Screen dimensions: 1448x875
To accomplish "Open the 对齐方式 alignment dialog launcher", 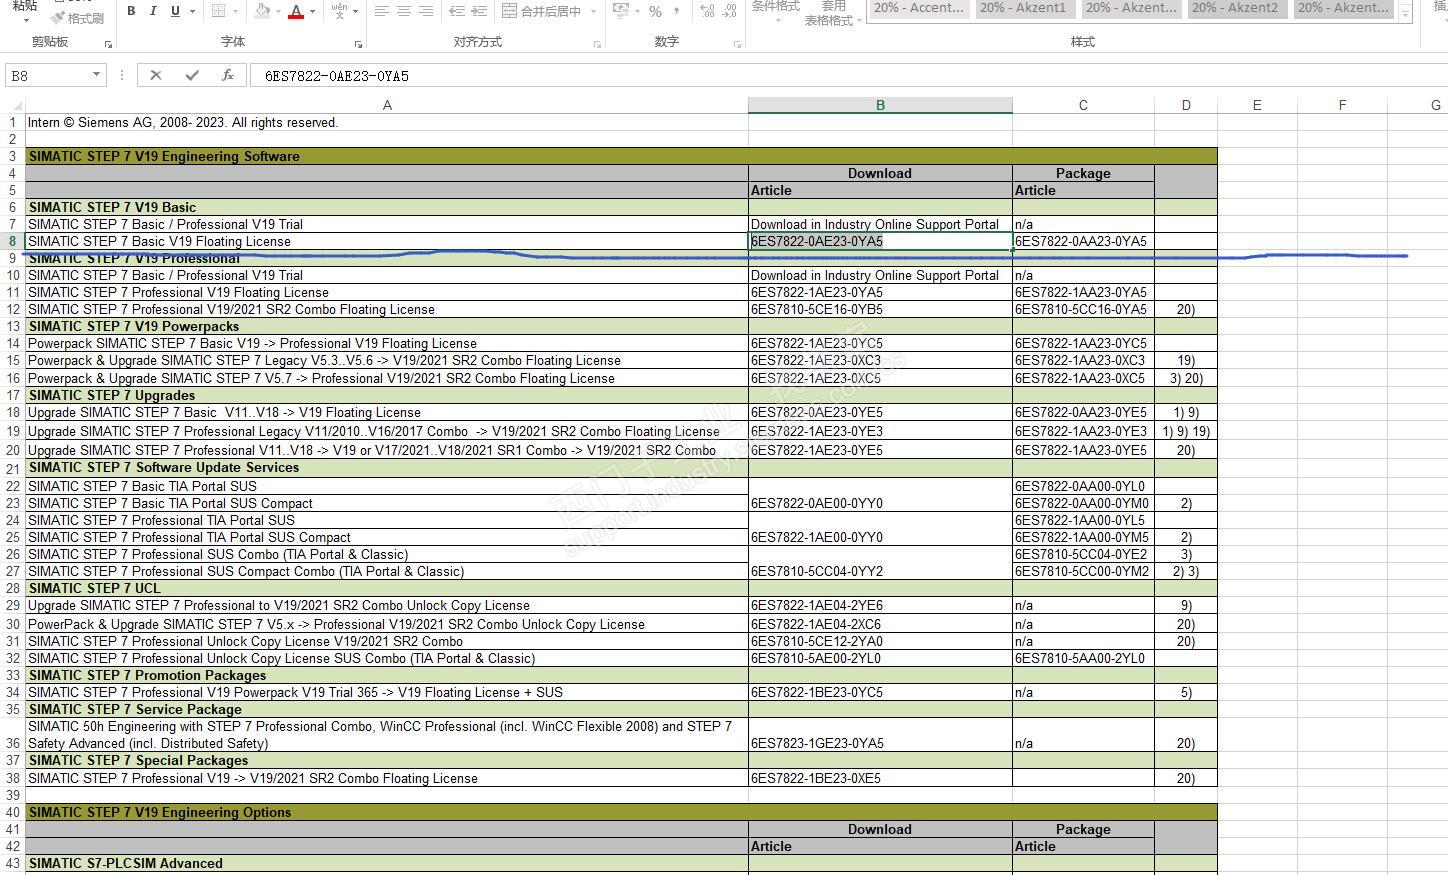I will coord(597,44).
